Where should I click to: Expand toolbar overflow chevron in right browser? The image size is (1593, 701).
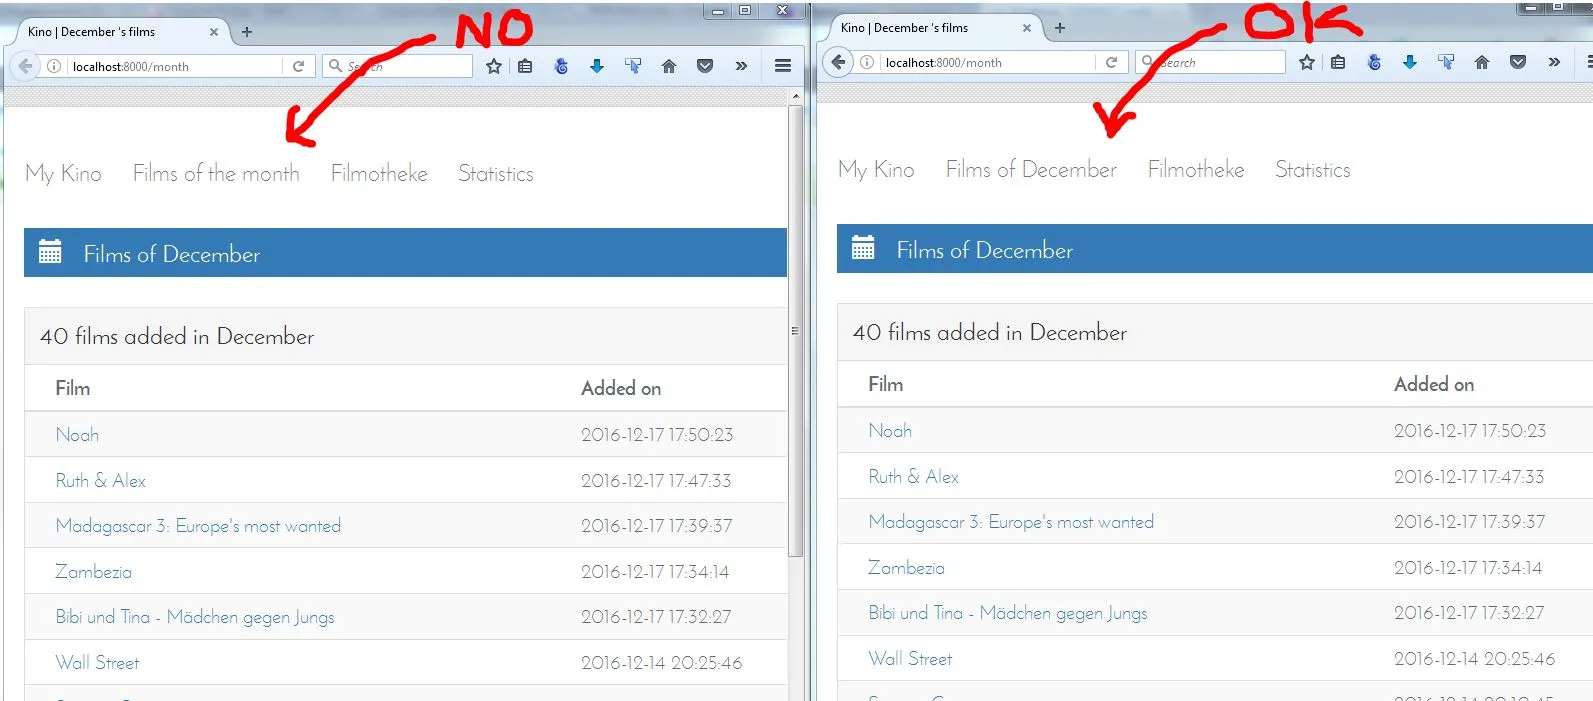click(x=1554, y=62)
